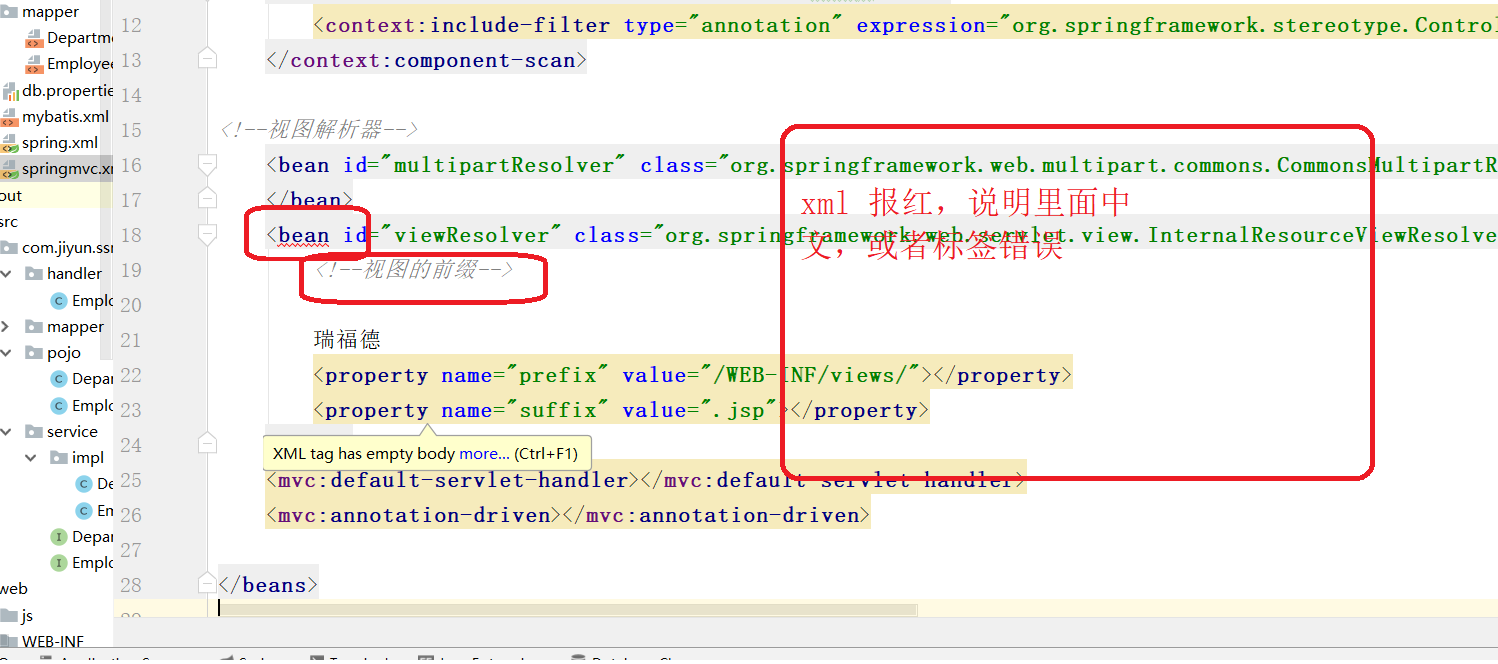1498x664 pixels.
Task: Fold the multipartResolver bean at line 16
Action: pos(207,165)
